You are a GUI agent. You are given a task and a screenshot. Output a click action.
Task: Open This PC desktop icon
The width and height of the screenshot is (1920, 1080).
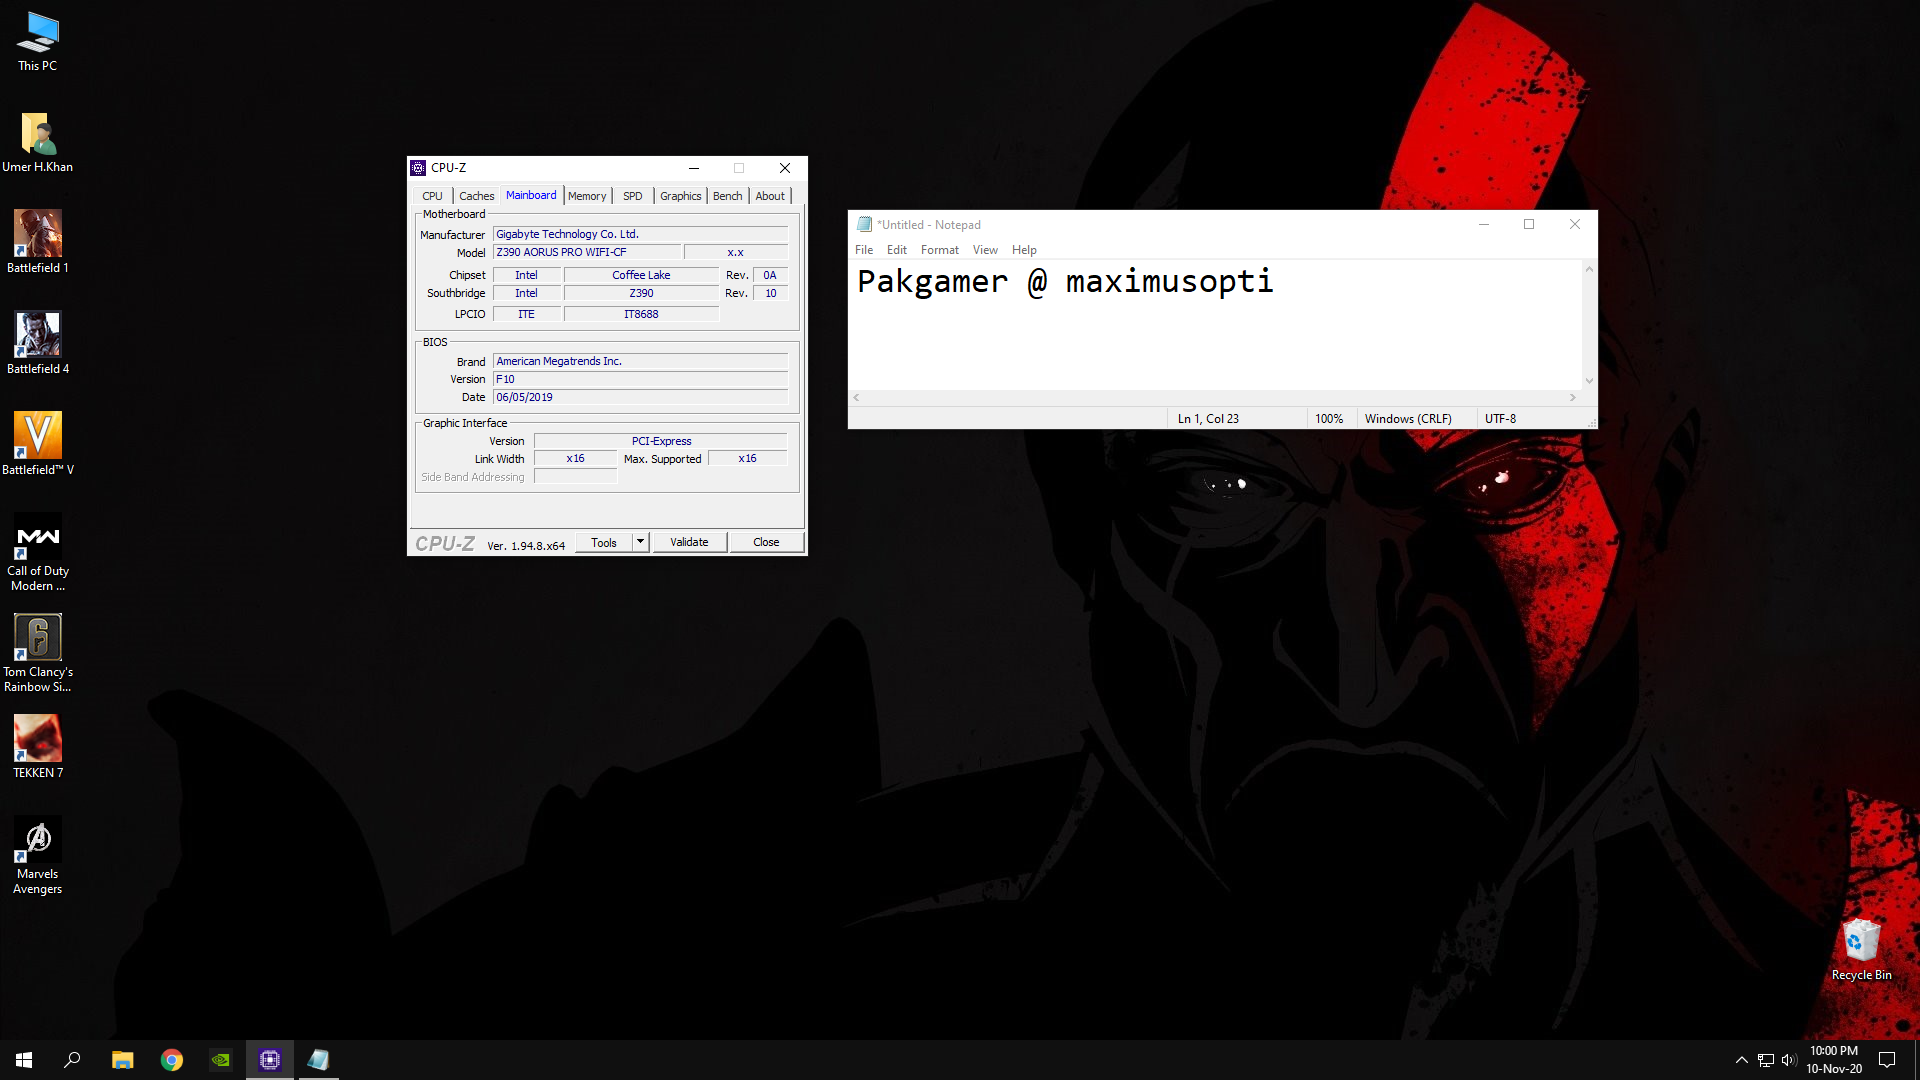click(x=38, y=40)
